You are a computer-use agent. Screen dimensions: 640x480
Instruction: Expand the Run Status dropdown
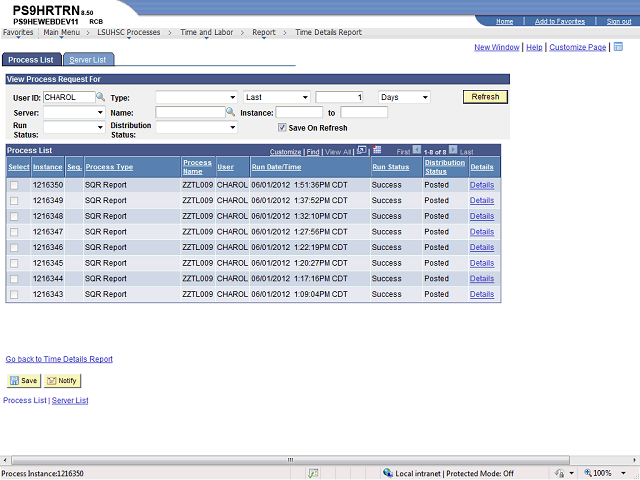coord(74,128)
